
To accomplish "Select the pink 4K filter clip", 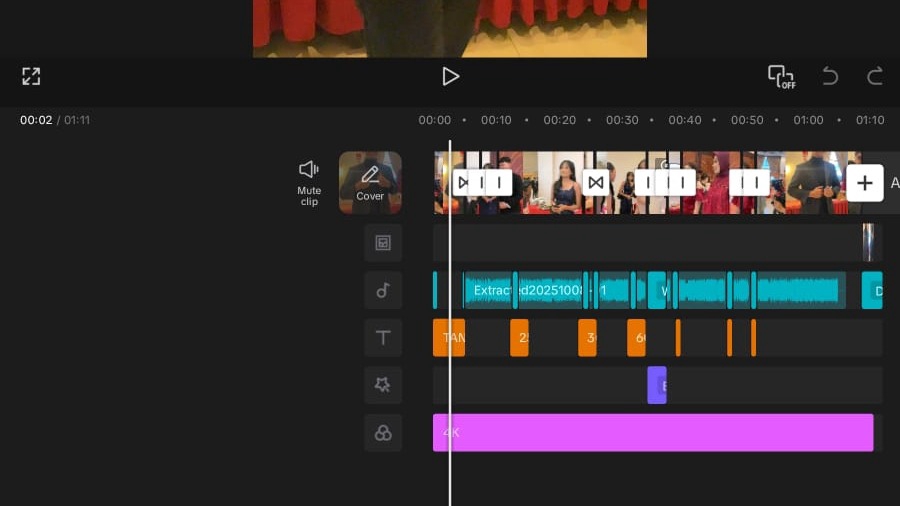I will (x=653, y=433).
